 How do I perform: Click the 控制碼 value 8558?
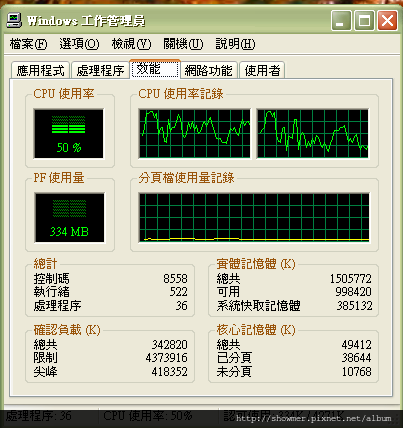(x=175, y=278)
